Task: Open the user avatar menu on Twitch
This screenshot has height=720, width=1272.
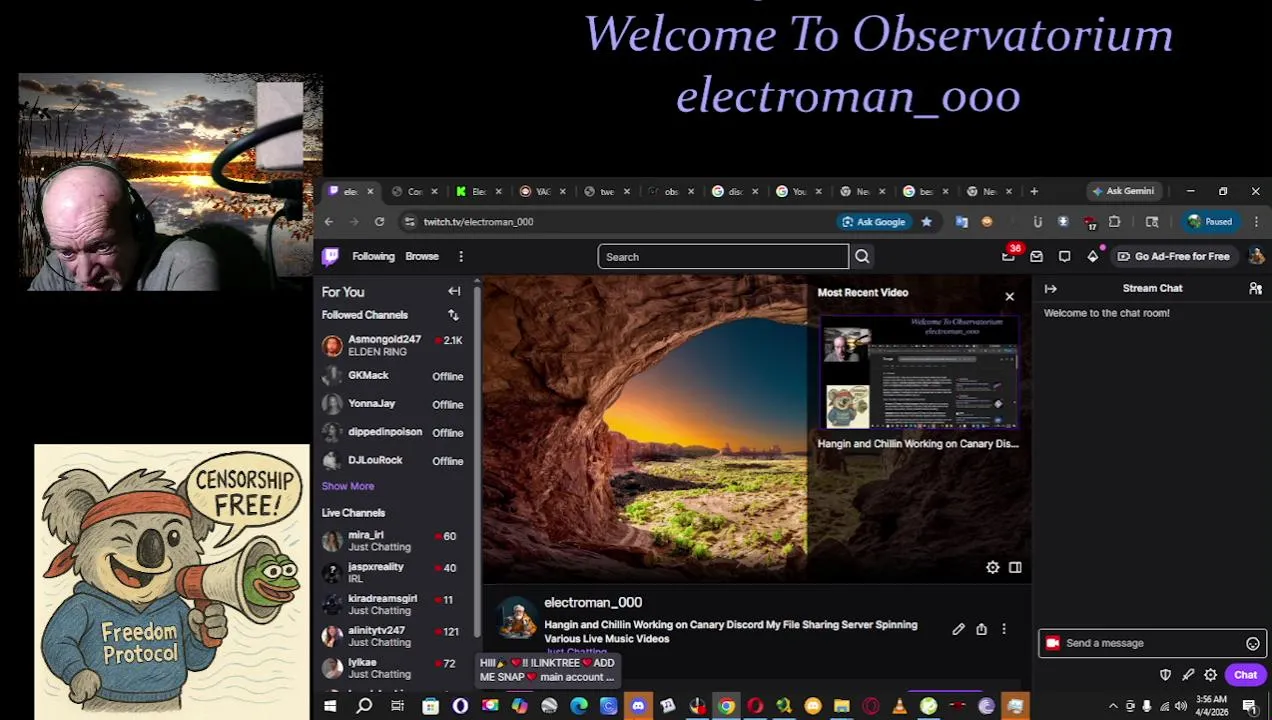Action: click(1256, 257)
